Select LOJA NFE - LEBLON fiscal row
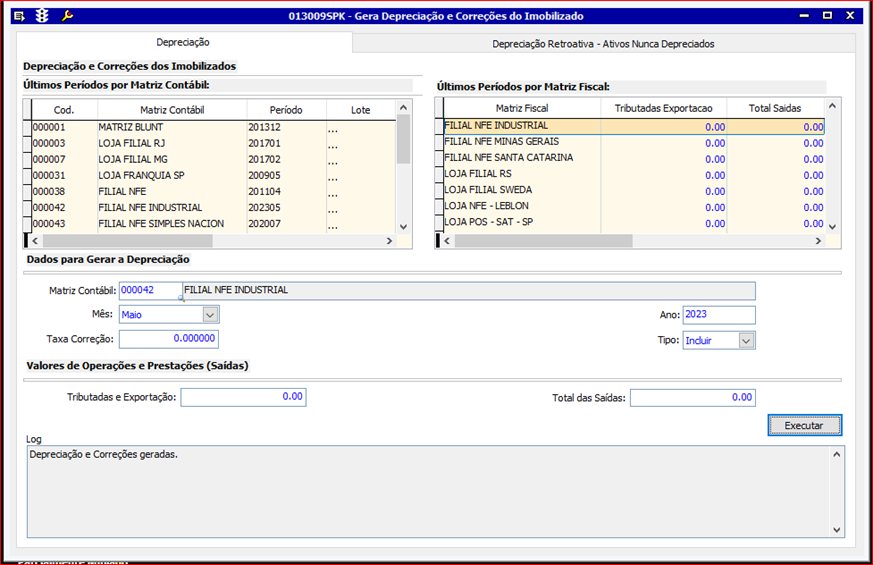This screenshot has width=873, height=565. coord(486,206)
